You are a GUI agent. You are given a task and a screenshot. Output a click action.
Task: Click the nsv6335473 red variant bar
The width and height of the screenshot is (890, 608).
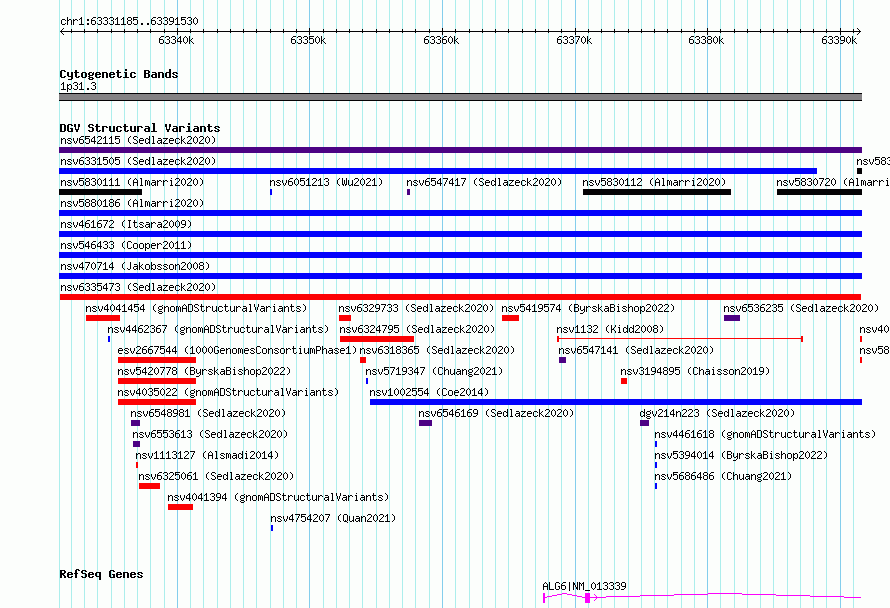click(460, 297)
